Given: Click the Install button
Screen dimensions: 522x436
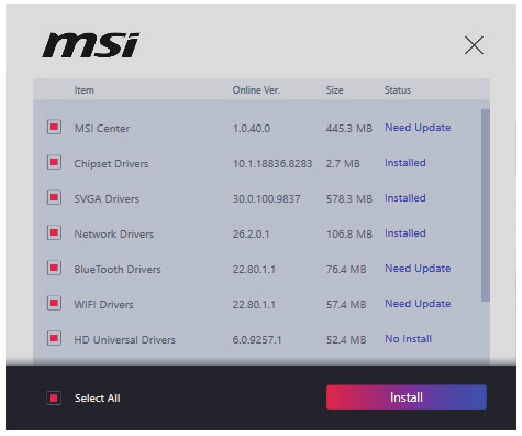Looking at the screenshot, I should coord(406,397).
